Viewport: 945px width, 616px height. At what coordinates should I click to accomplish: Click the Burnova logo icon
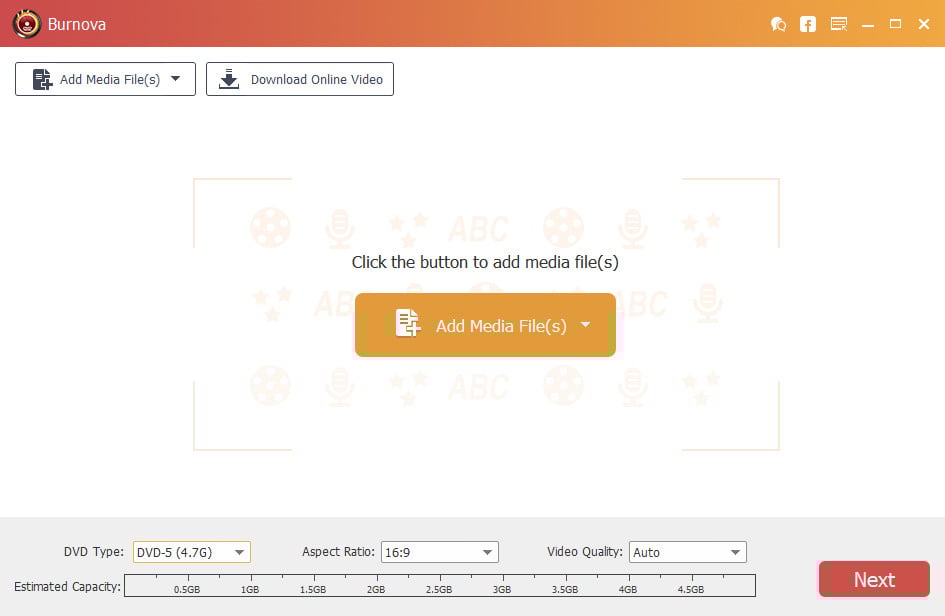27,24
